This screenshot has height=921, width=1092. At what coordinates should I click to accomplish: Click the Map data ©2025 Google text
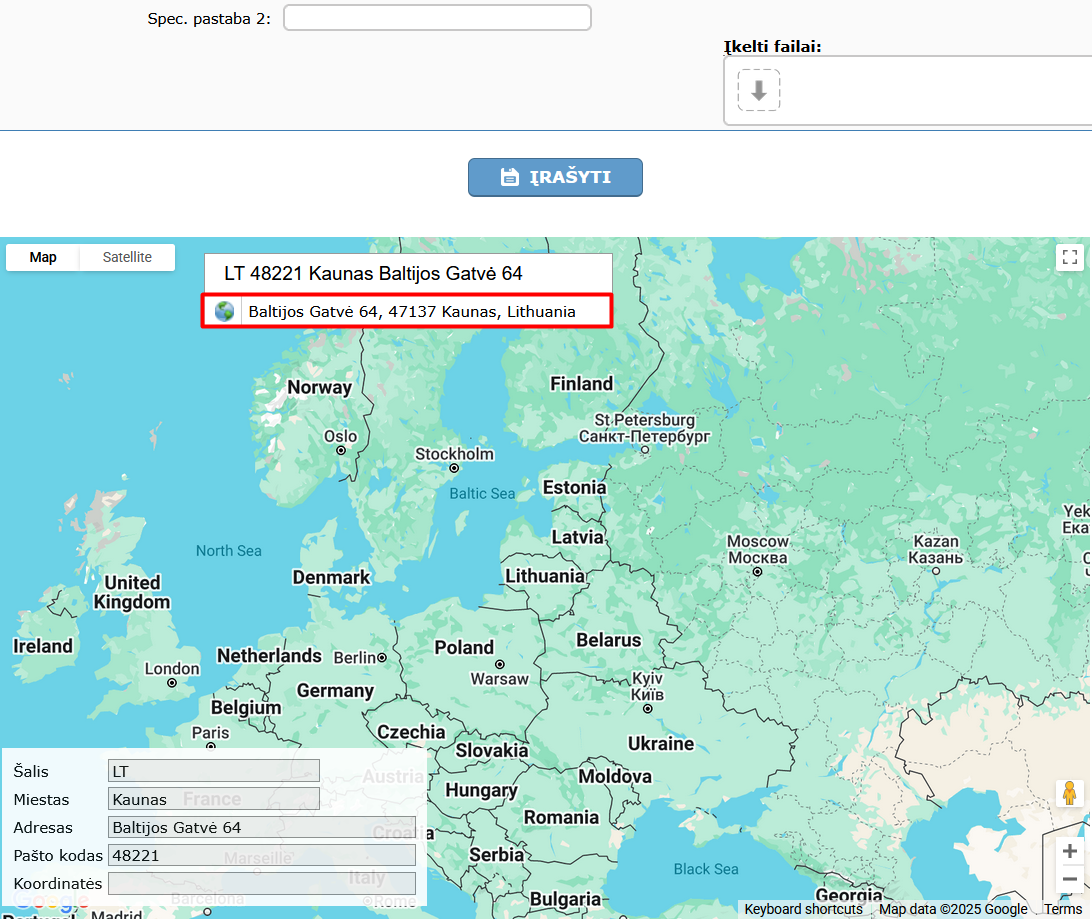[953, 909]
